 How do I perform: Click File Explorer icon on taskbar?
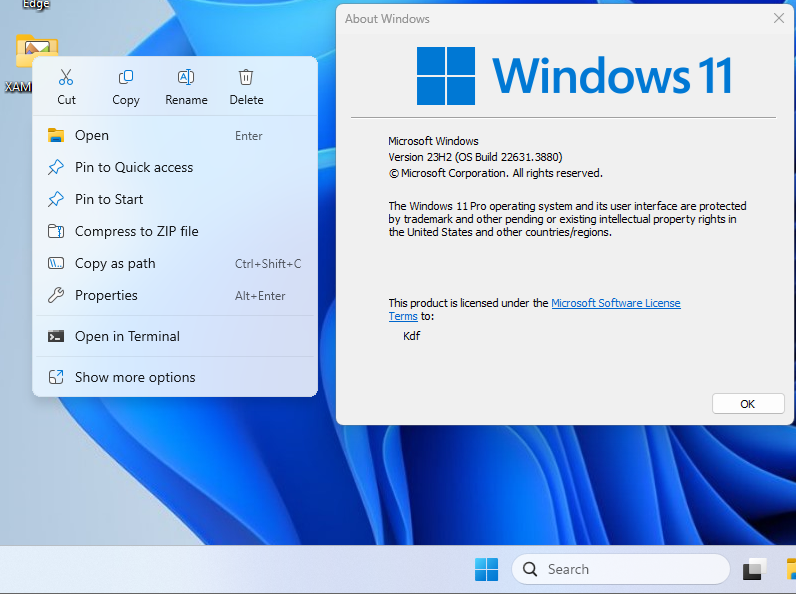pyautogui.click(x=791, y=569)
